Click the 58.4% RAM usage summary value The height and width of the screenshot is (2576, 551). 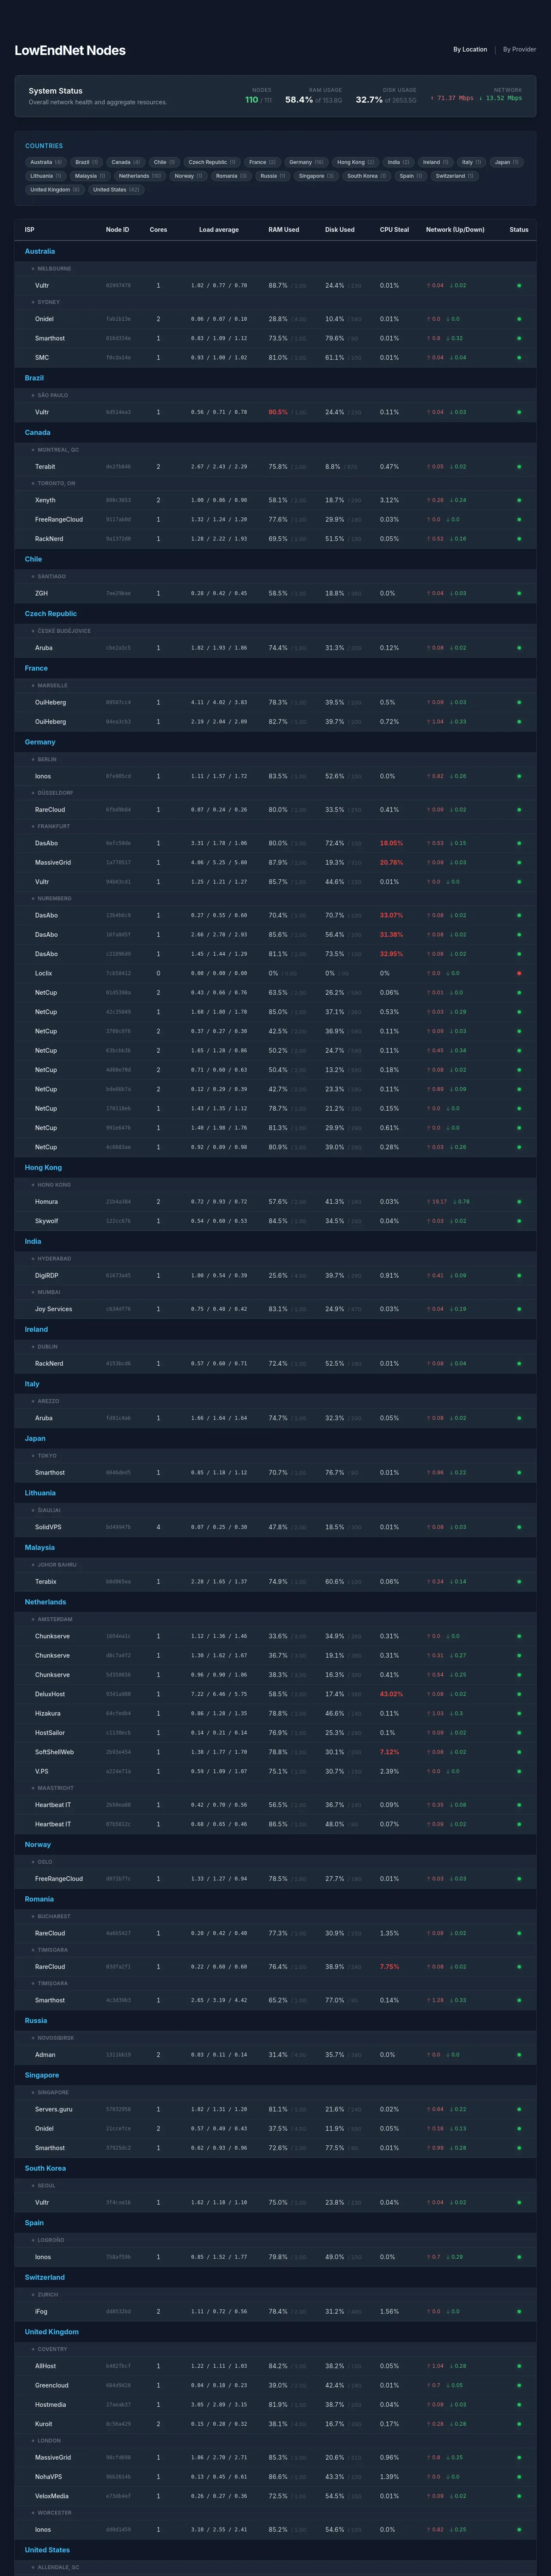299,100
